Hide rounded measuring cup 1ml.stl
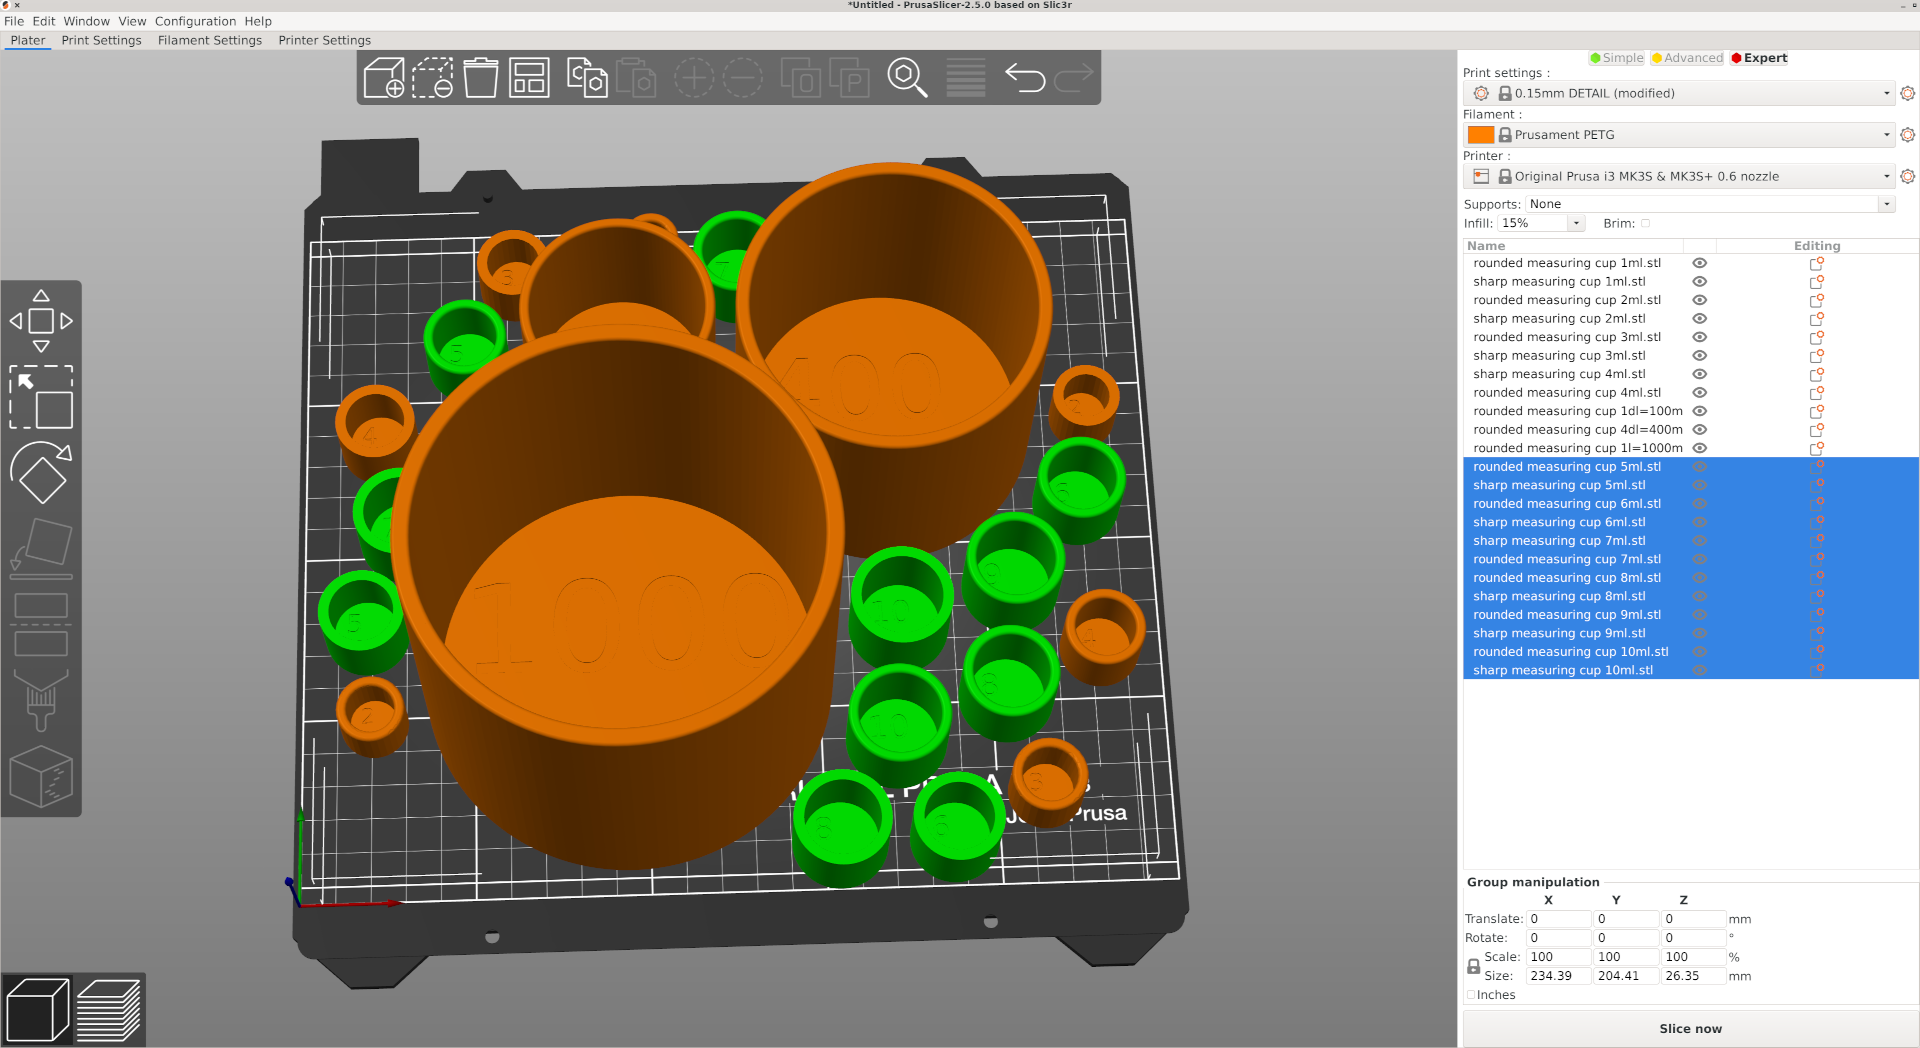 pyautogui.click(x=1699, y=263)
